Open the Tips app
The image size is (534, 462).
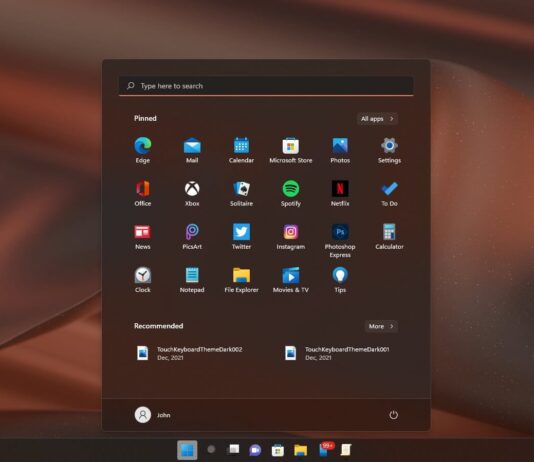pos(340,280)
